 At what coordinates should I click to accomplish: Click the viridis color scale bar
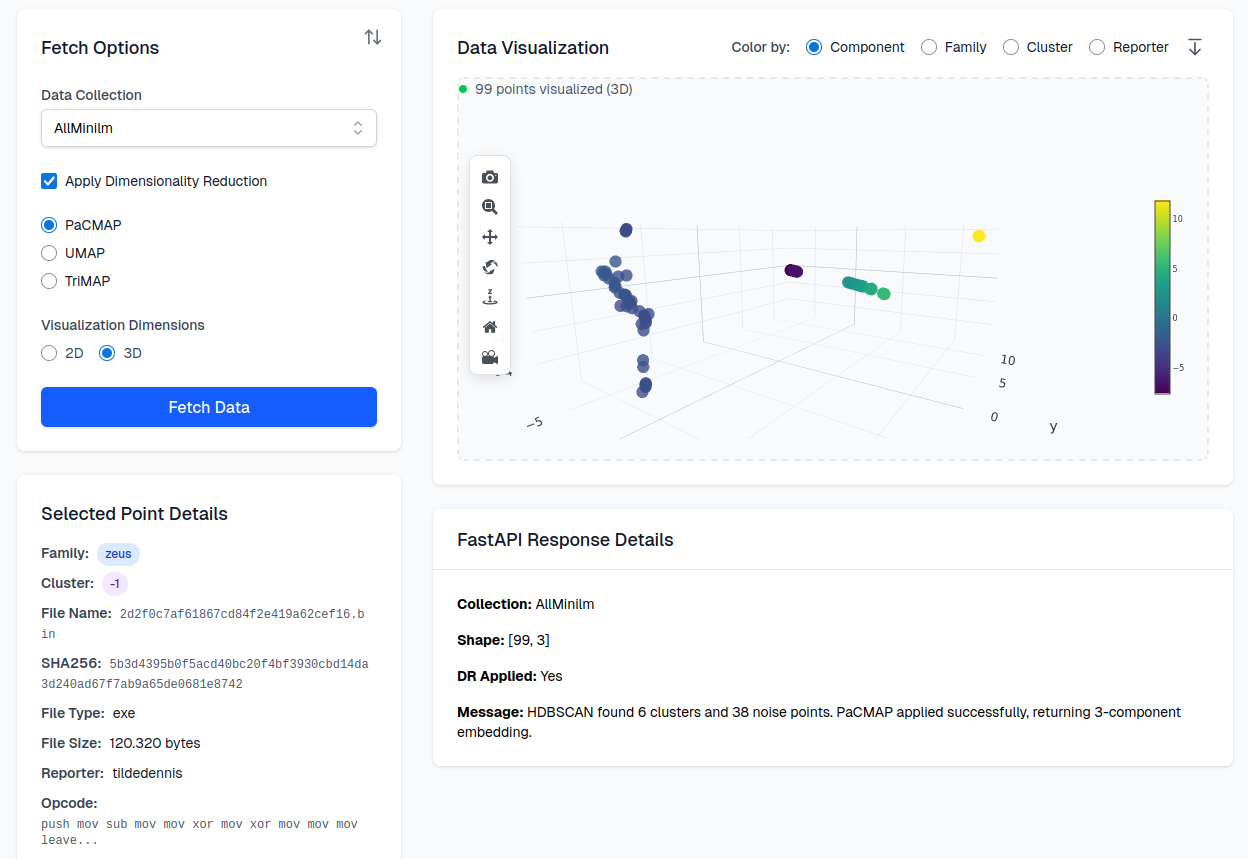(x=1162, y=297)
